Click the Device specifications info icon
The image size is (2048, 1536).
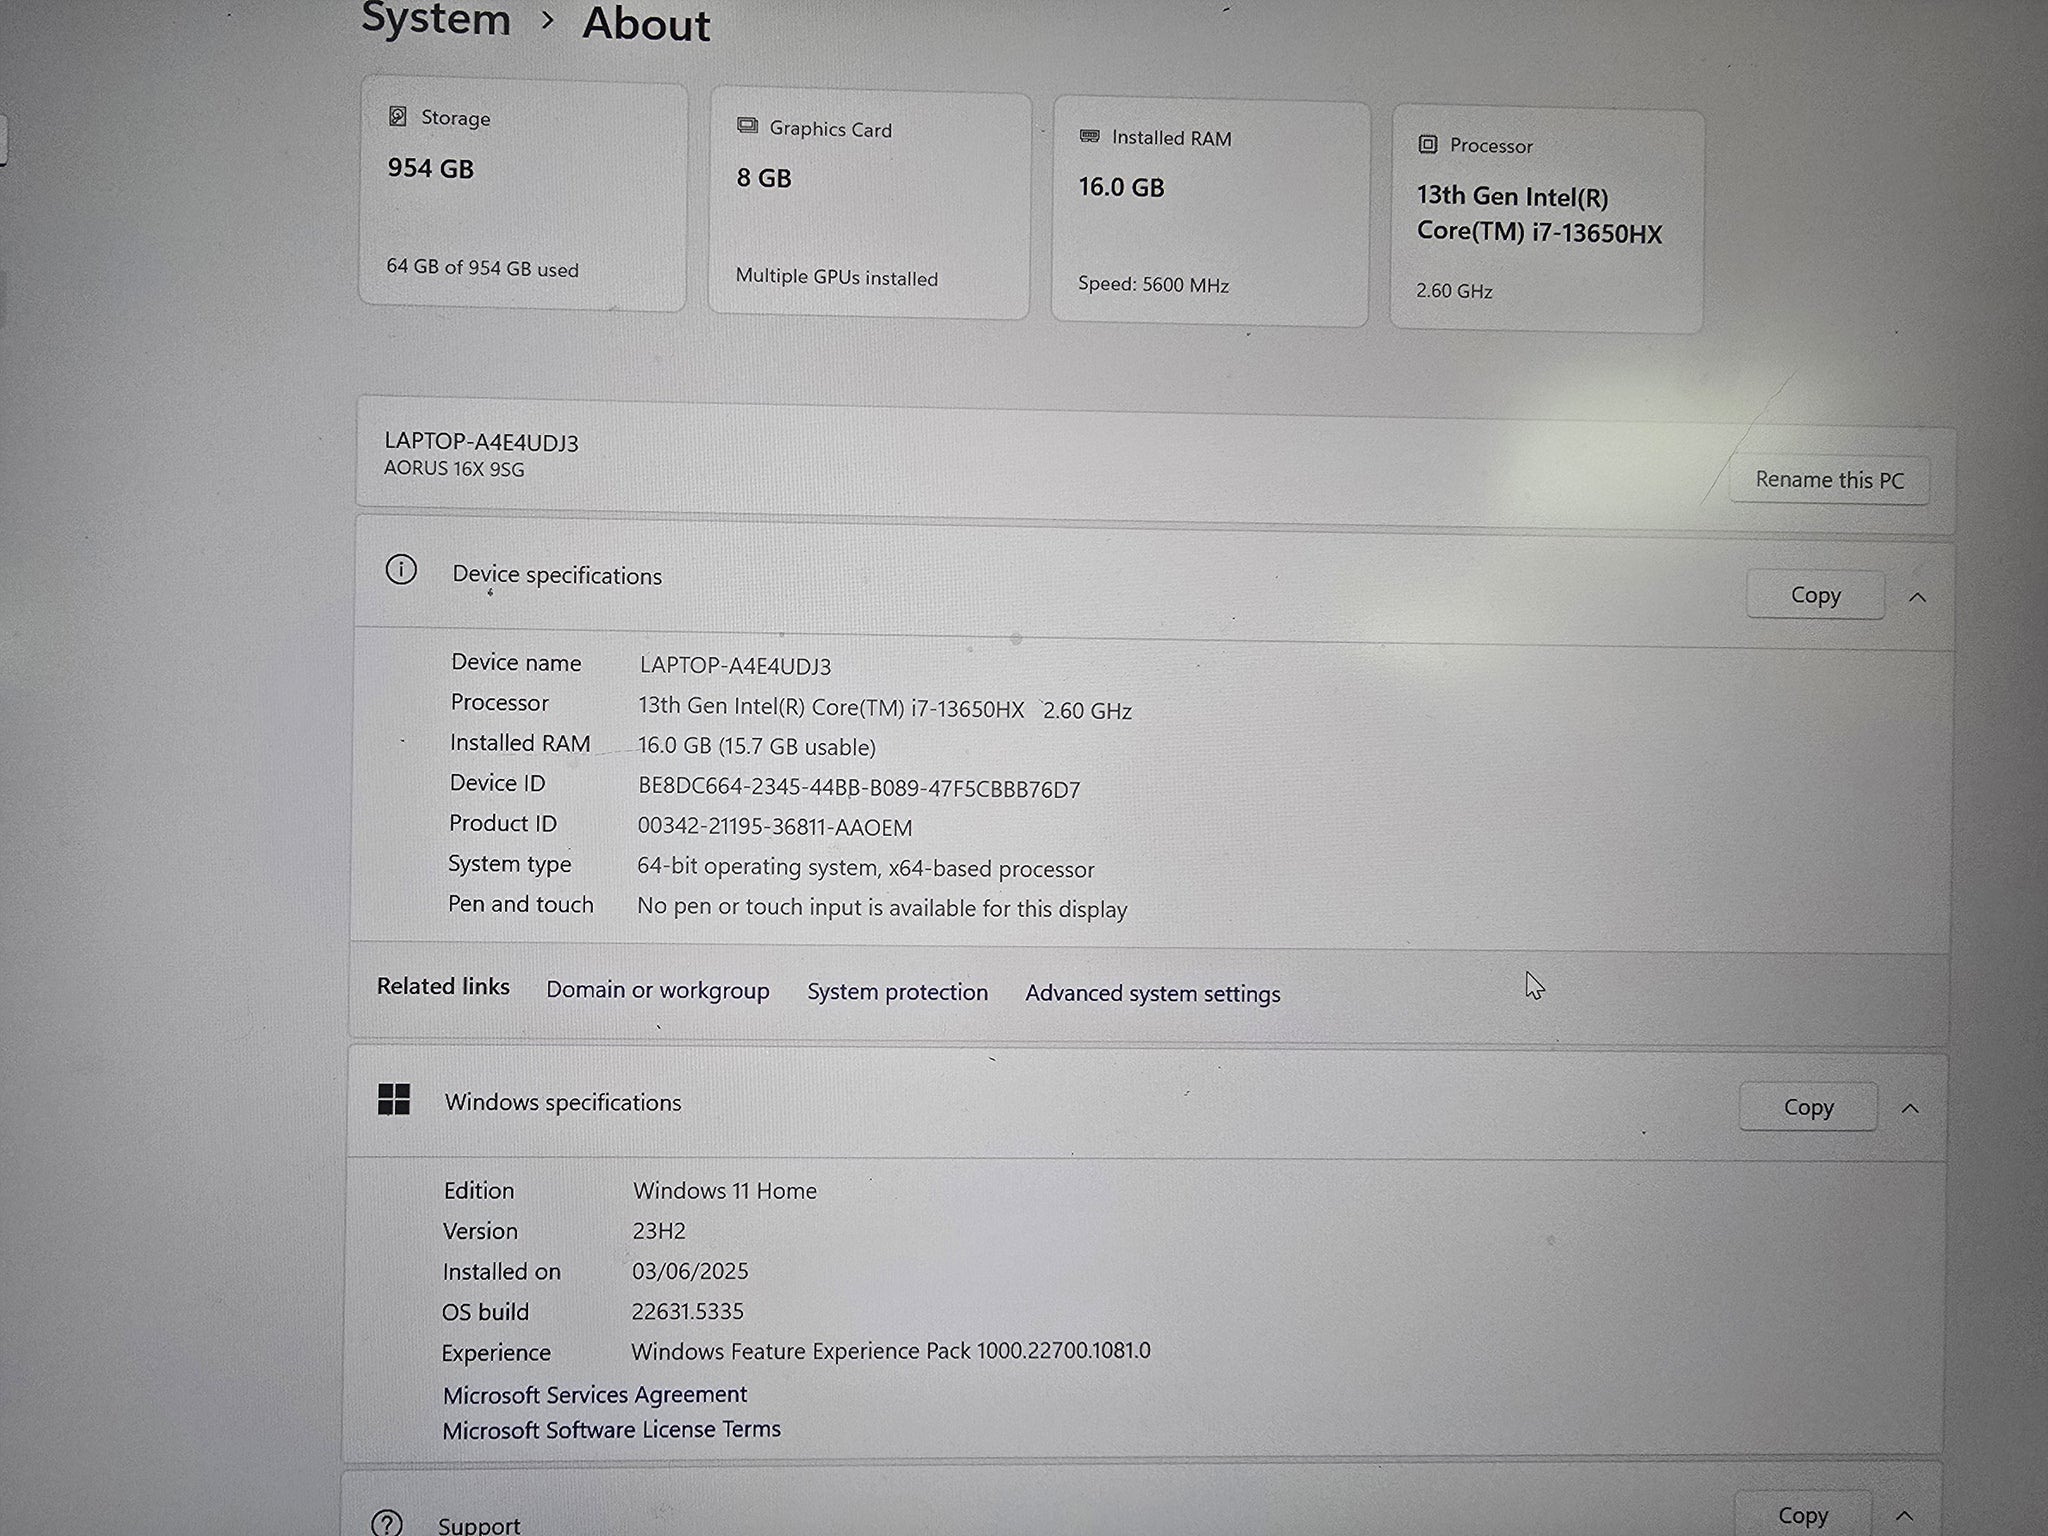pos(401,570)
